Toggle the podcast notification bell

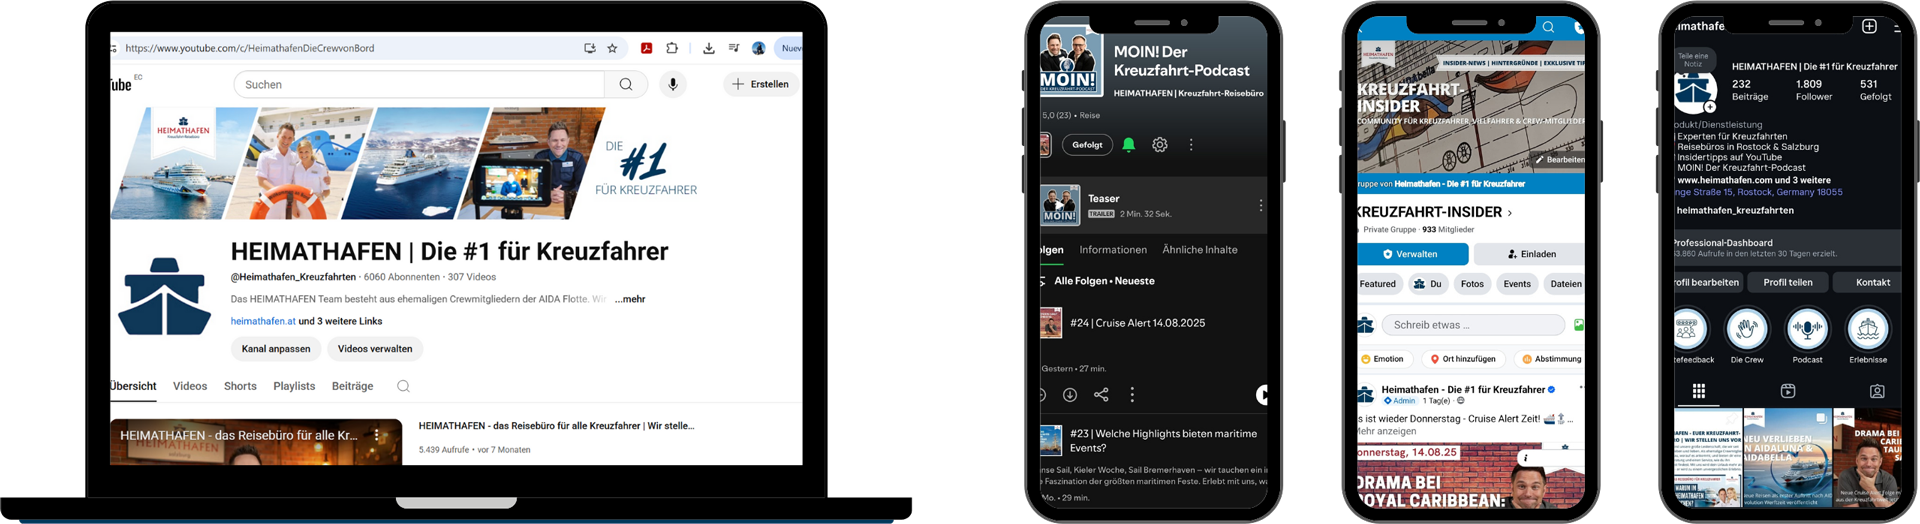coord(1129,145)
